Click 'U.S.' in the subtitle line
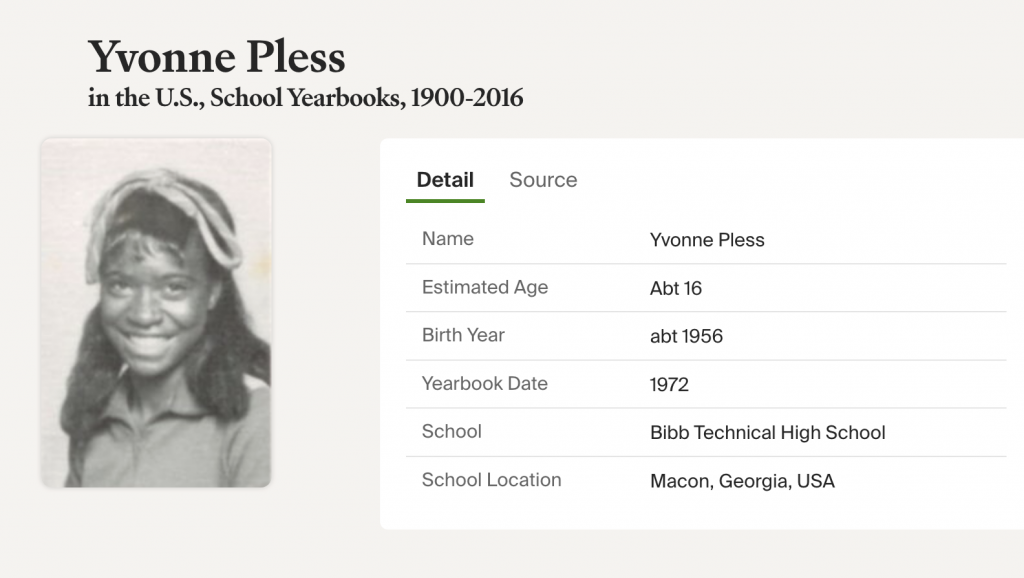The height and width of the screenshot is (578, 1024). point(175,99)
